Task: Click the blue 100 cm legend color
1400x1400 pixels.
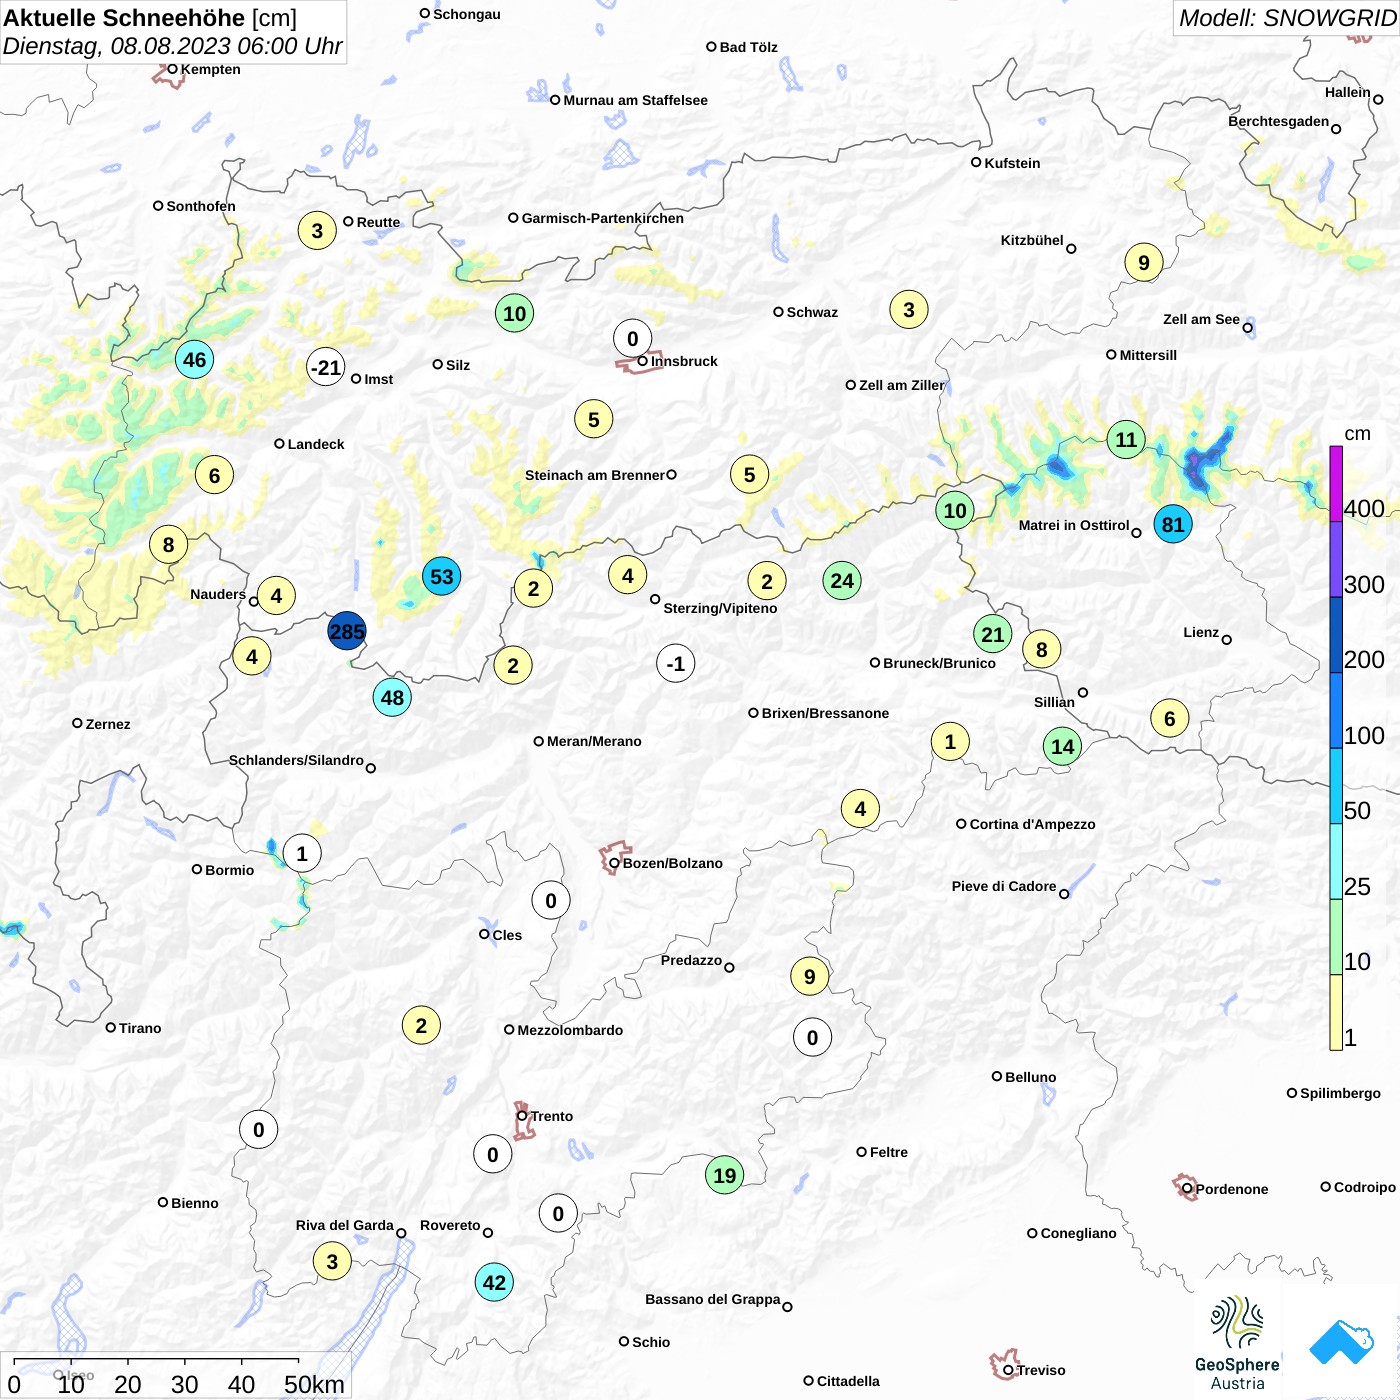Action: pyautogui.click(x=1336, y=710)
